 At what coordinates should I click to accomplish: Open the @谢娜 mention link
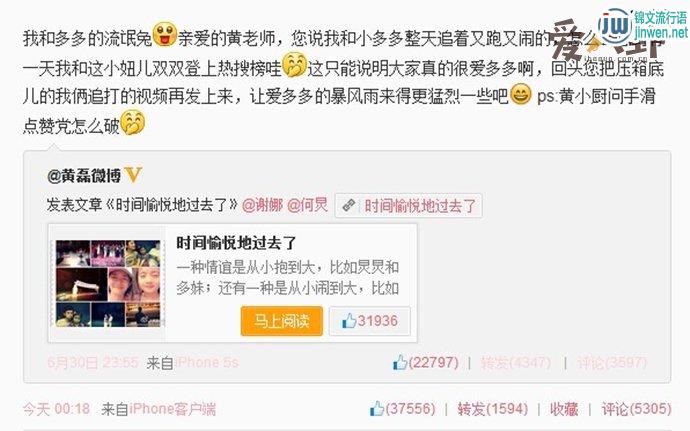(x=262, y=205)
